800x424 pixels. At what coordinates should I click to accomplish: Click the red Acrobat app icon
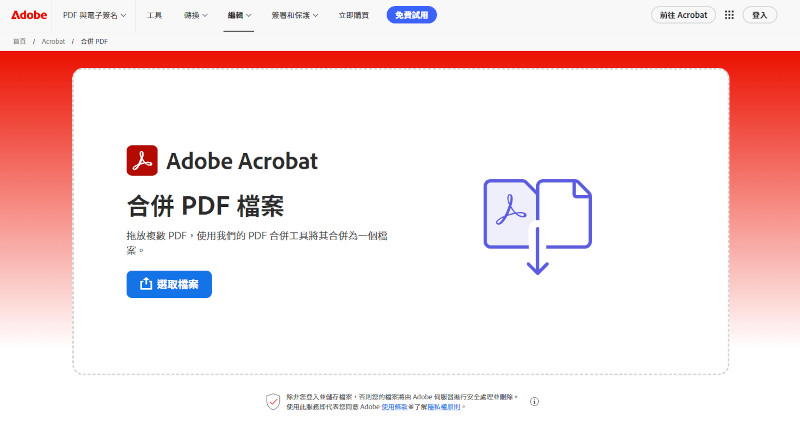coord(142,160)
